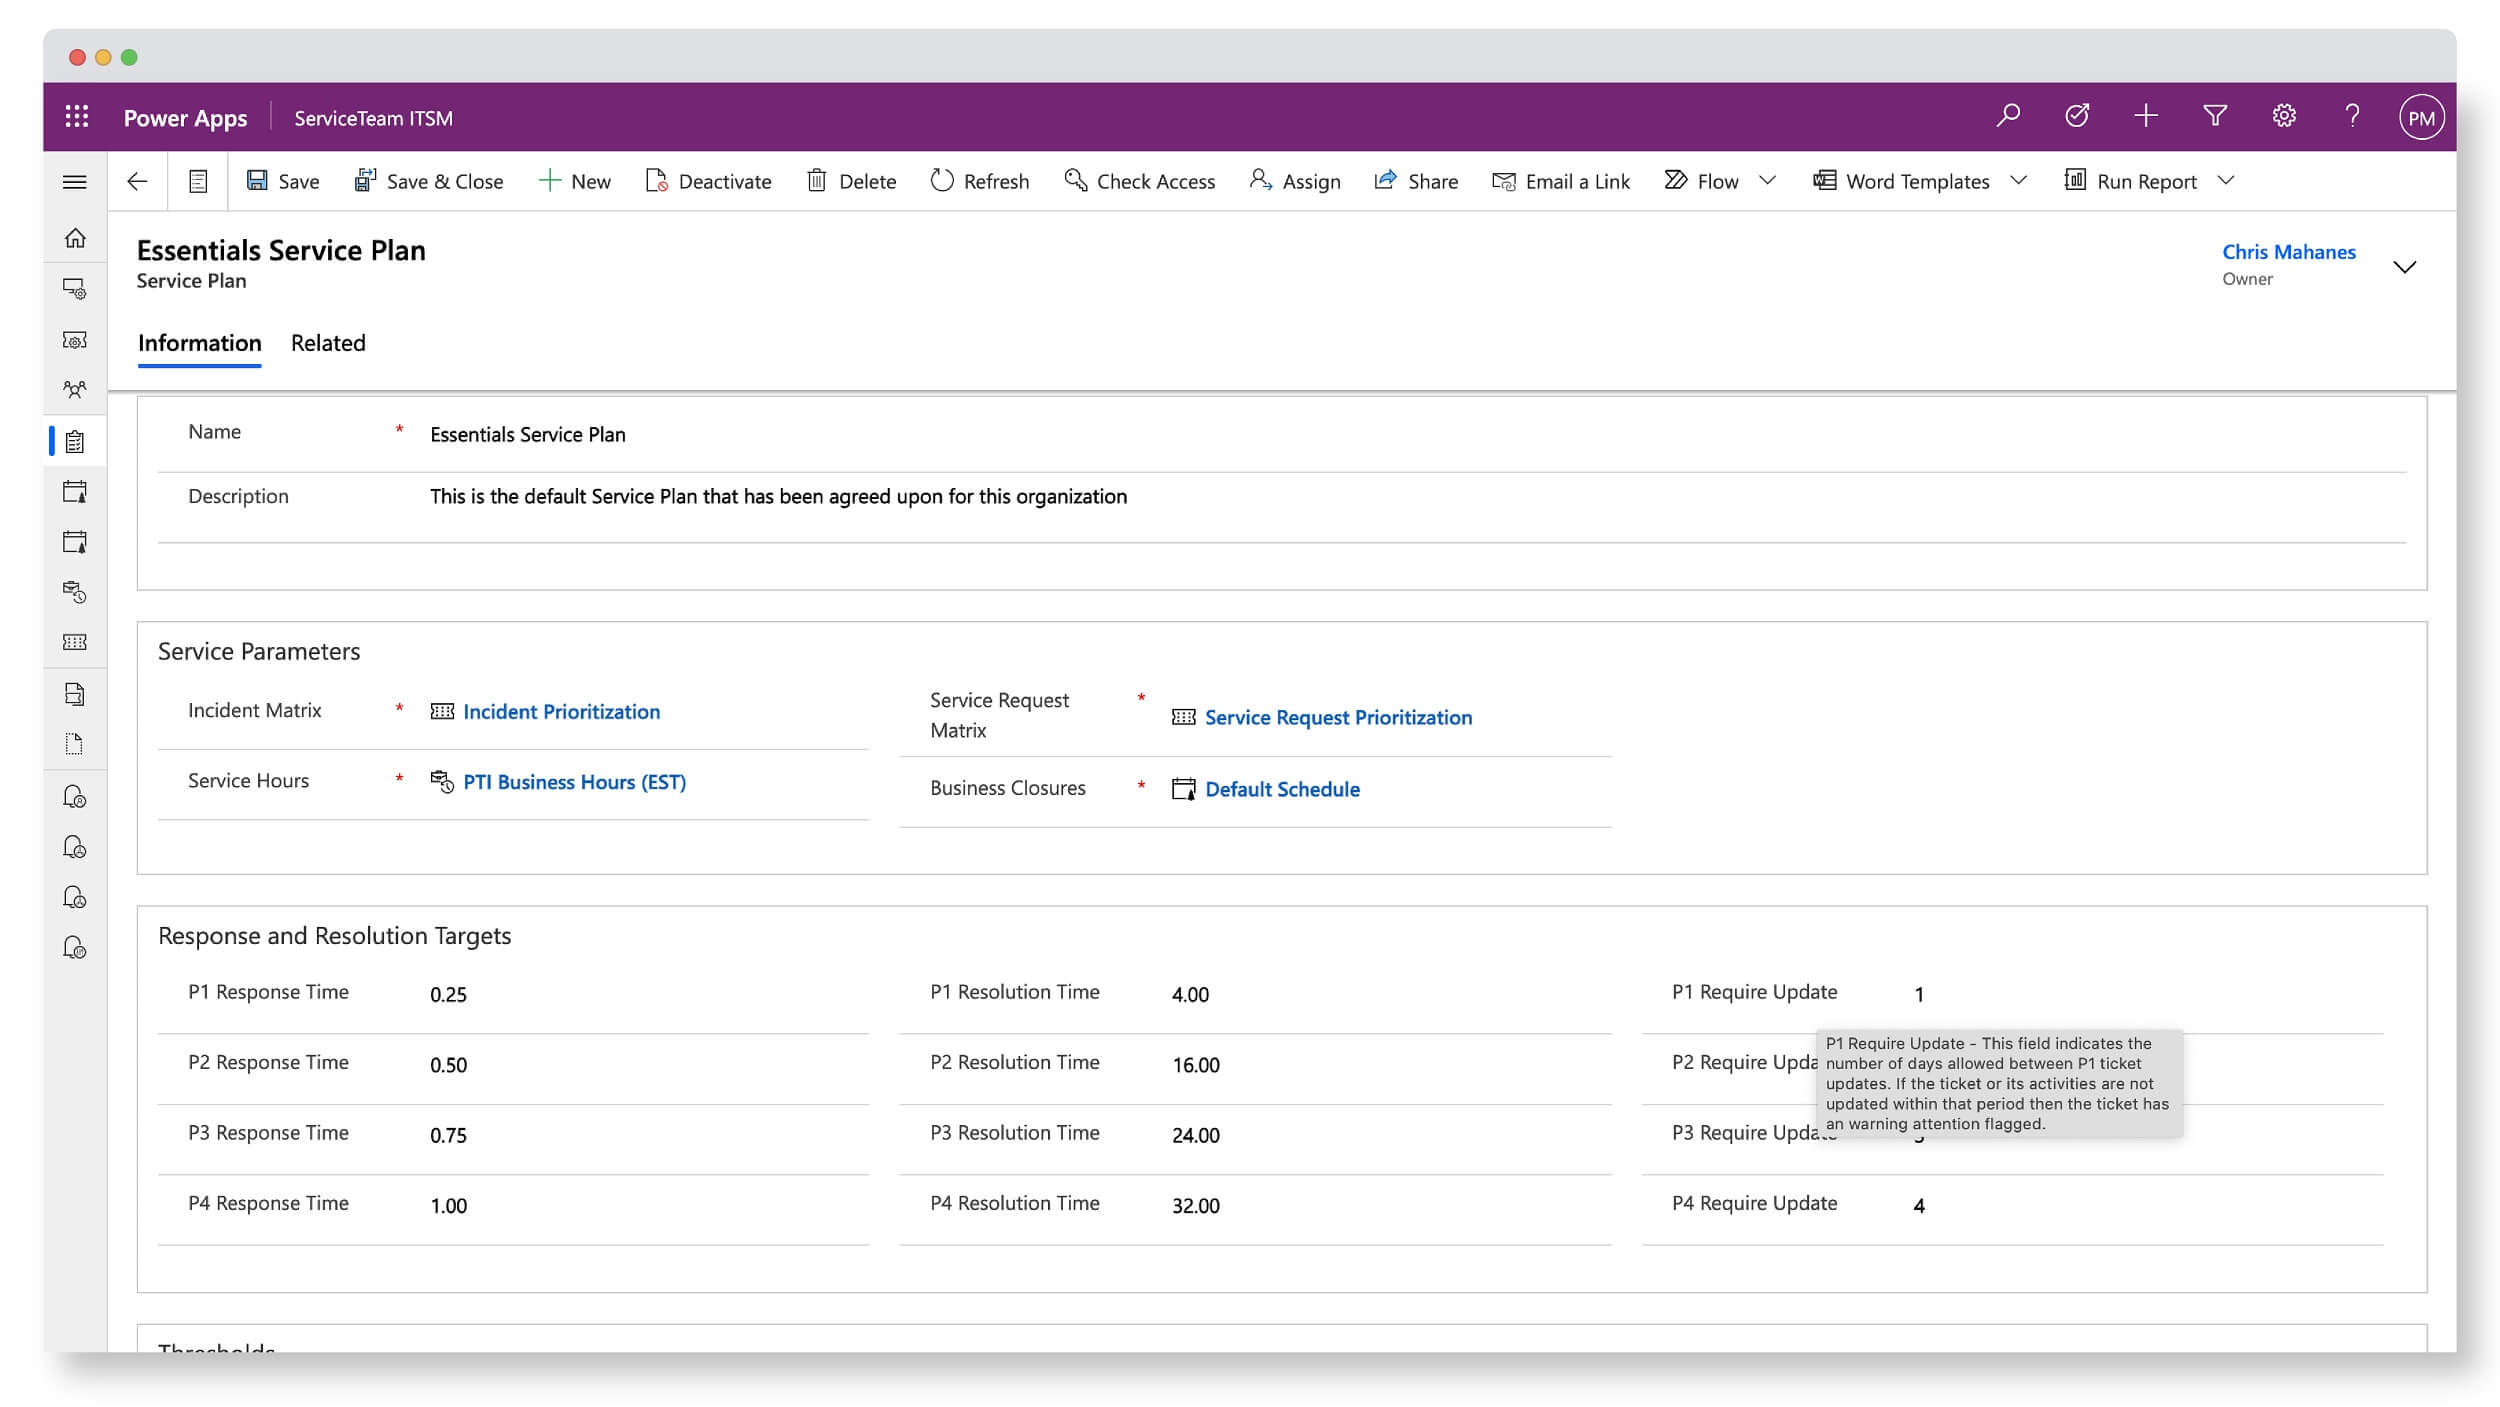Image resolution: width=2500 pixels, height=1407 pixels.
Task: Click the people group sidebar icon
Action: (75, 389)
